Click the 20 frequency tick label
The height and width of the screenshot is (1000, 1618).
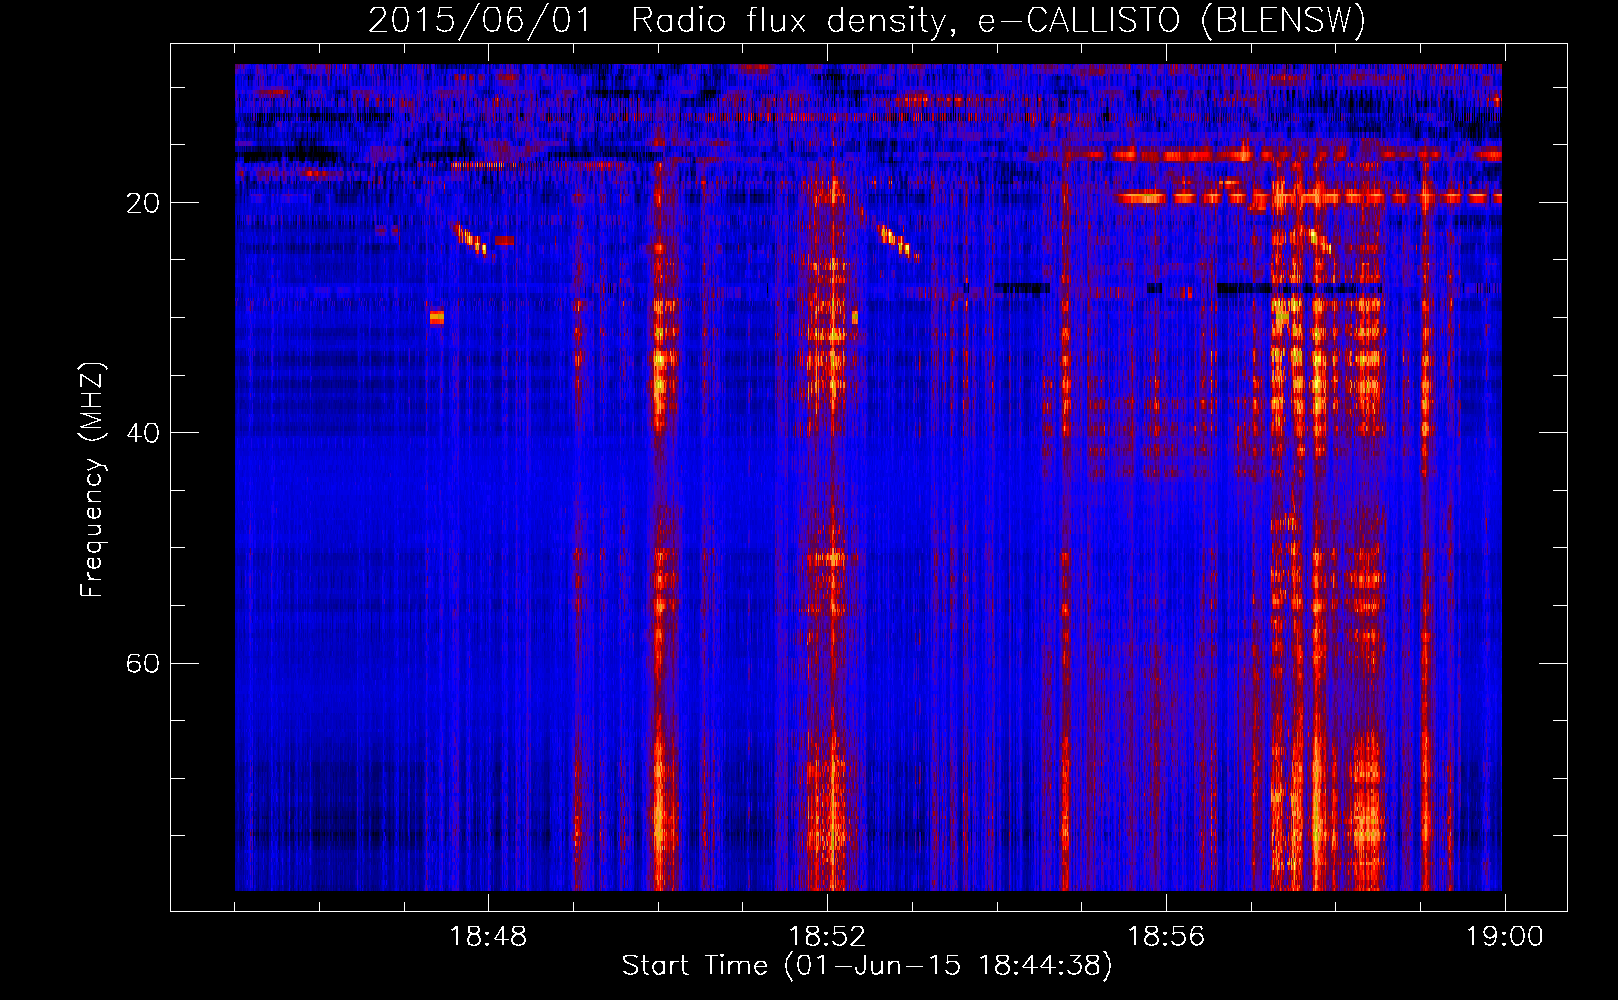click(144, 203)
